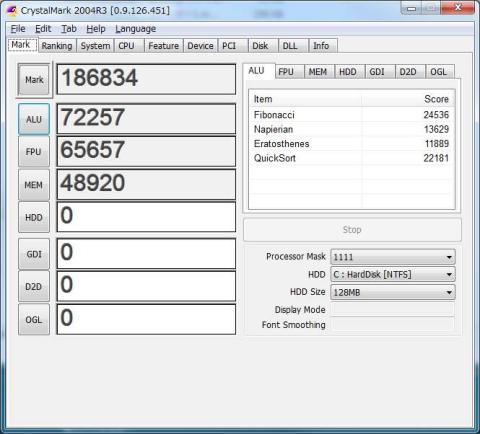480x434 pixels.
Task: Click the QuickSort score 22181
Action: pyautogui.click(x=436, y=158)
